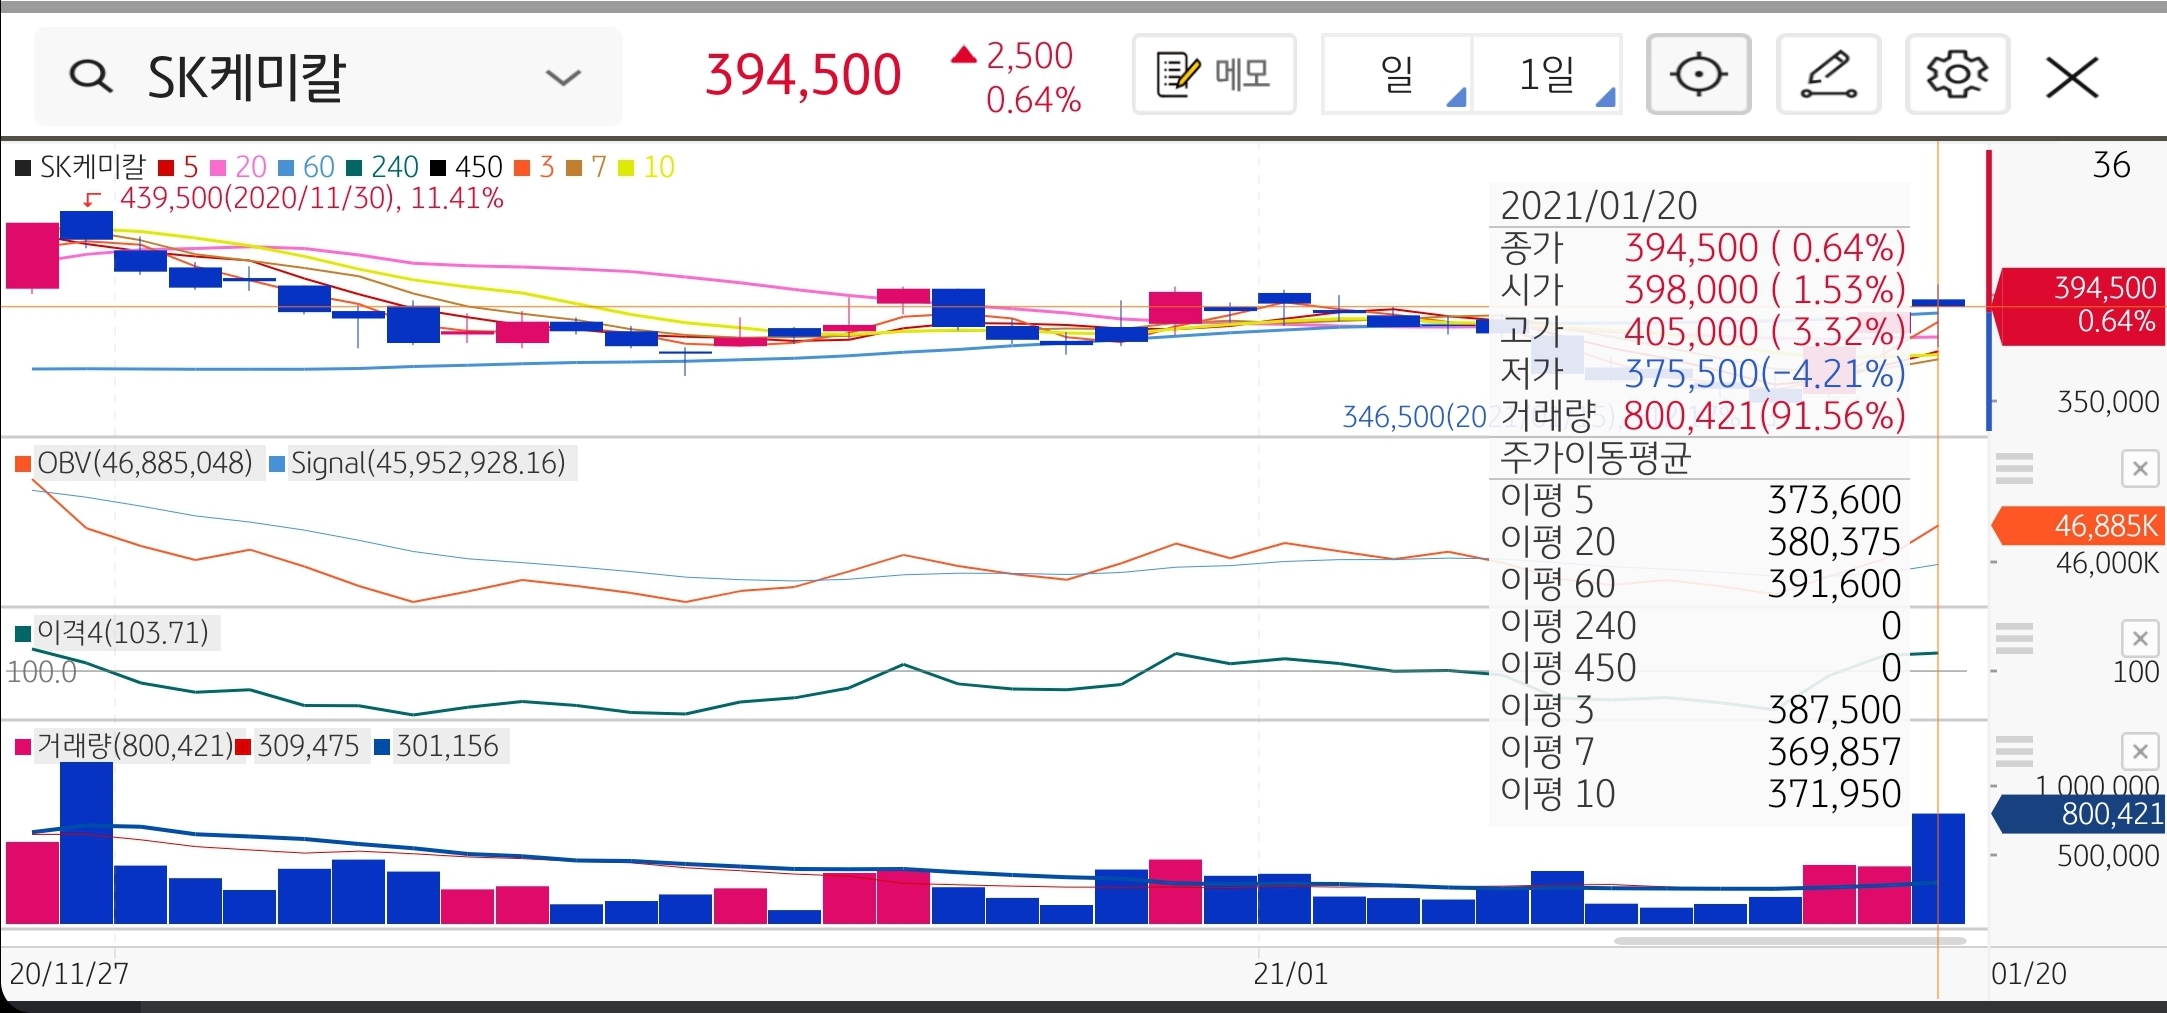Click the blue 60-day MA legend swatch

click(x=286, y=167)
